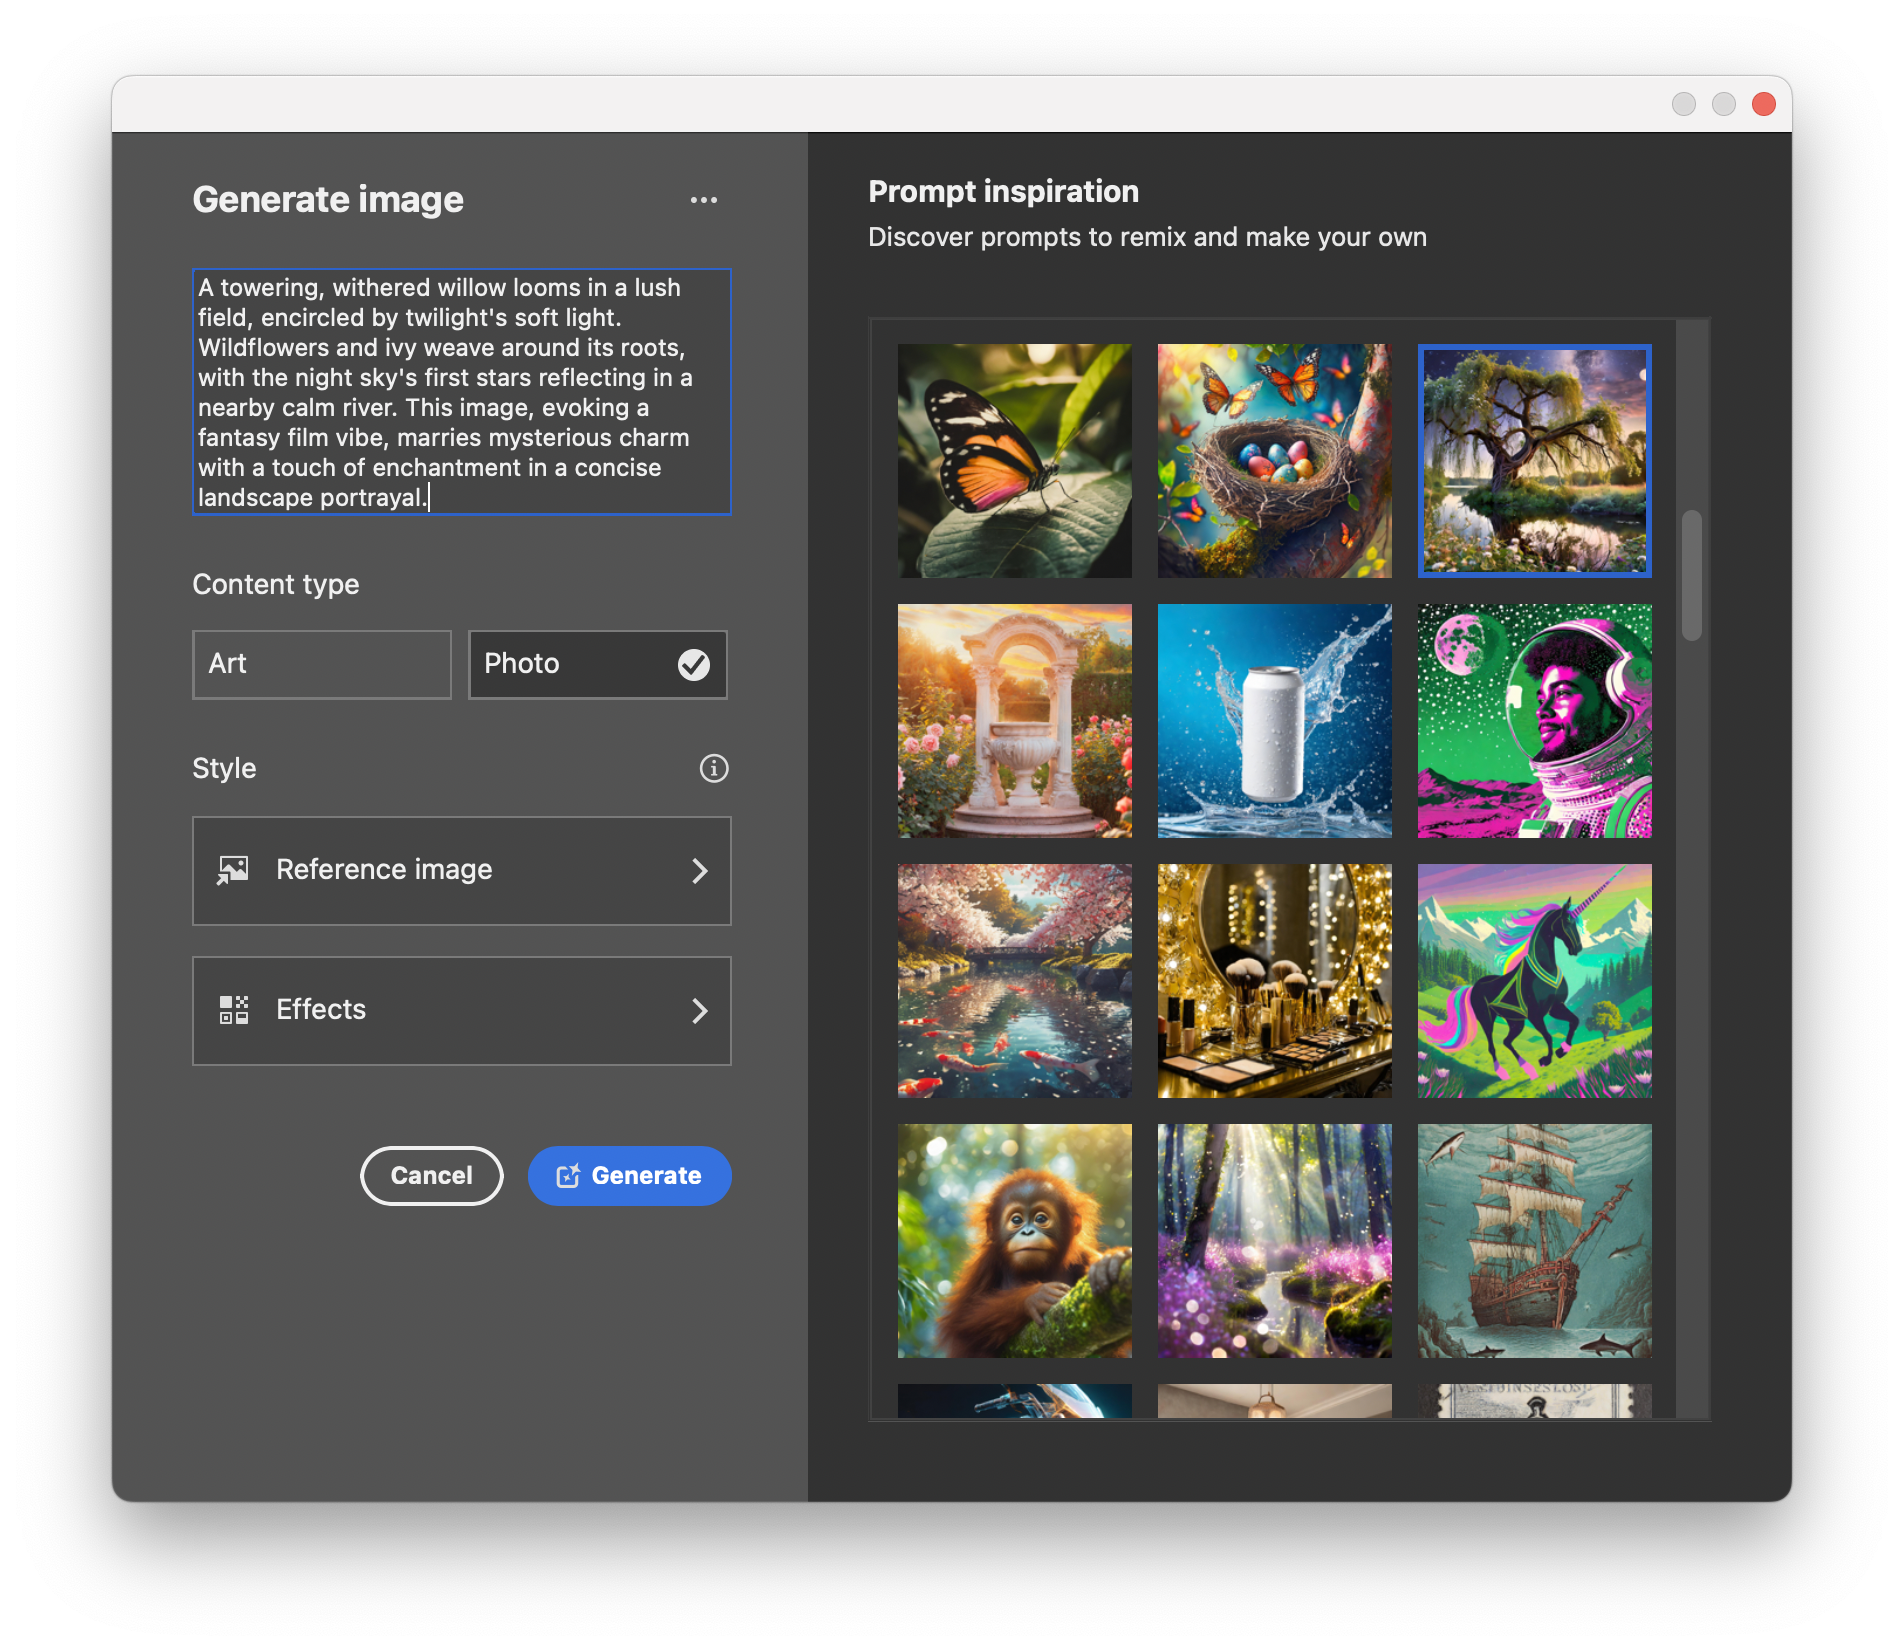Select the Photo content type
The height and width of the screenshot is (1650, 1904).
pos(598,664)
